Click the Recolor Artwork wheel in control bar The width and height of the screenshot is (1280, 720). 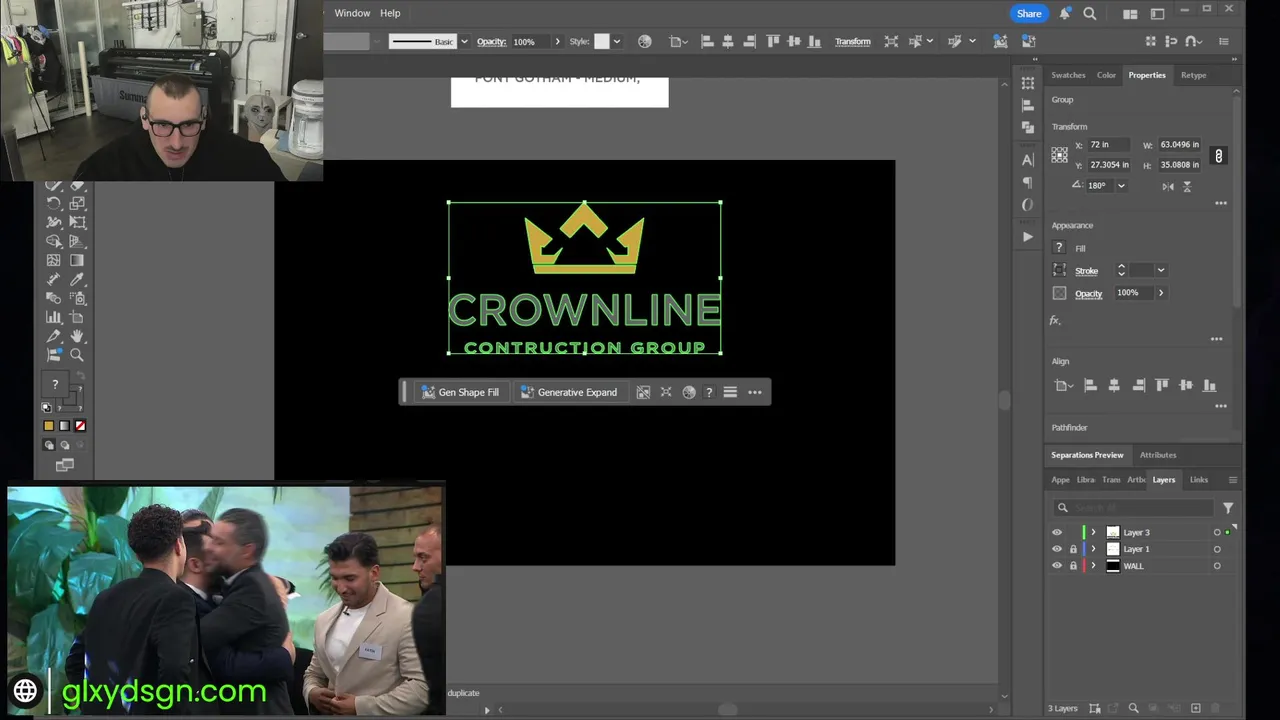coord(644,41)
